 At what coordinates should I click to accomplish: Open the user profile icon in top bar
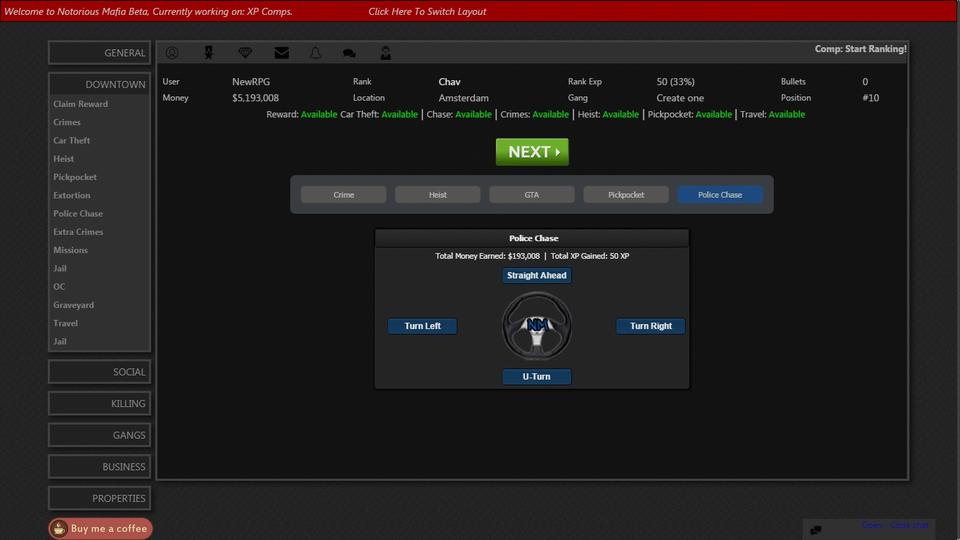tap(172, 53)
